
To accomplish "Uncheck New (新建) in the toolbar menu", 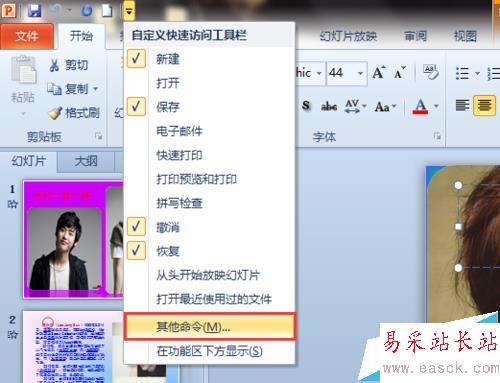I will 209,59.
